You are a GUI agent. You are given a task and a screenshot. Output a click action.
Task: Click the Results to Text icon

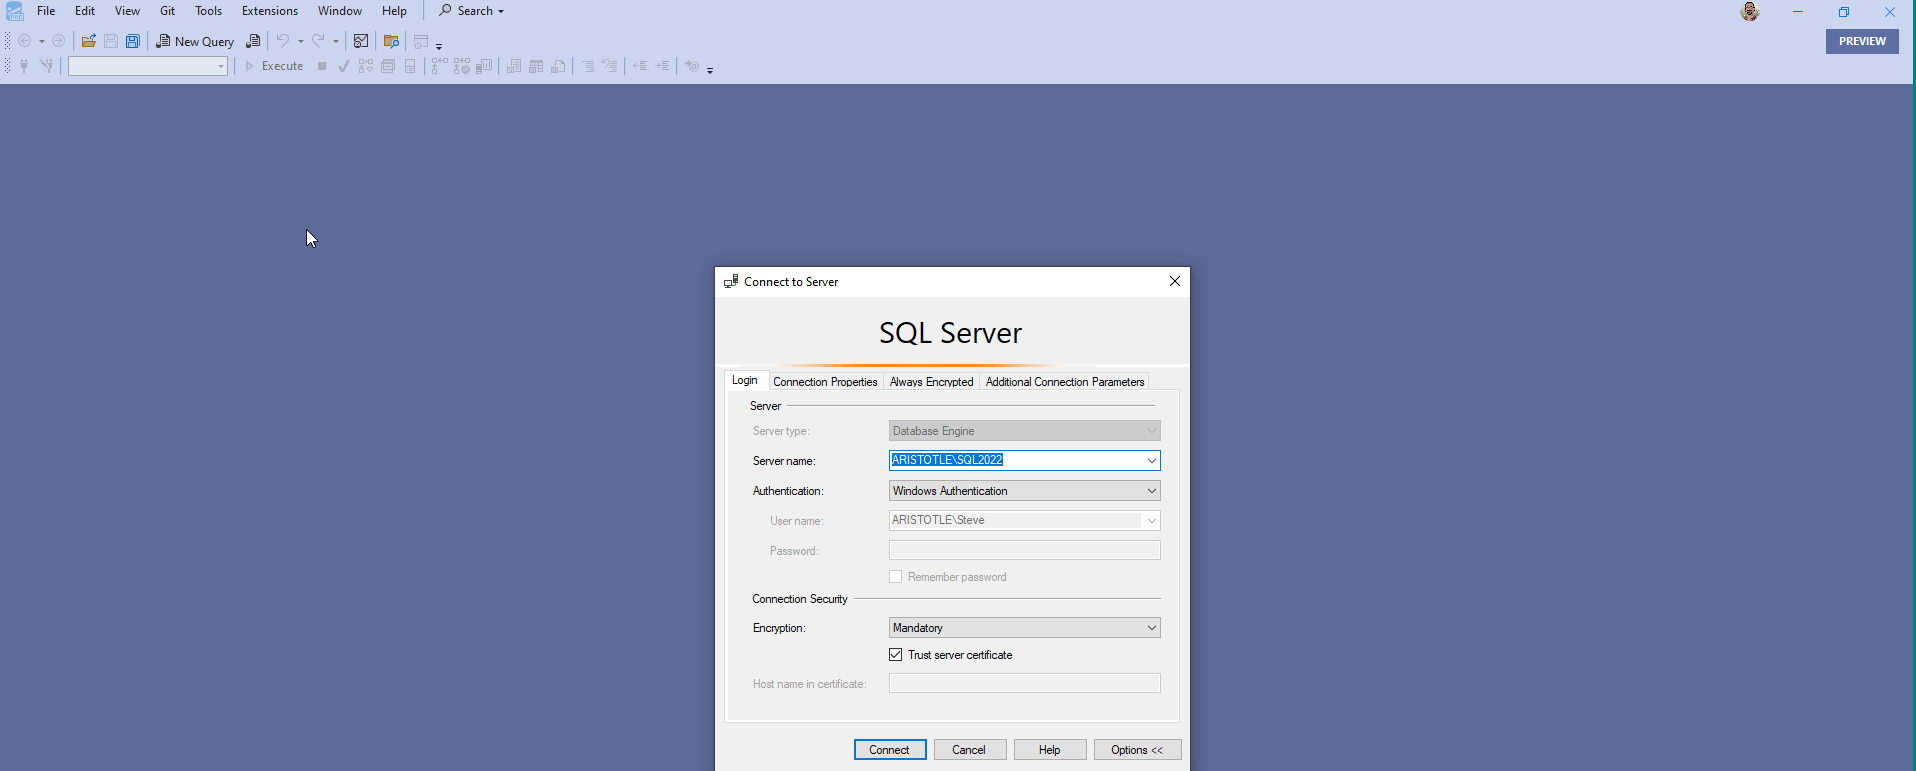click(x=514, y=66)
